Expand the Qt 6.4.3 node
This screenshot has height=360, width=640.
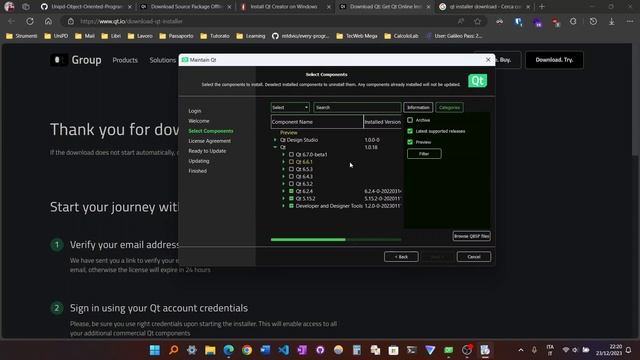tap(283, 177)
